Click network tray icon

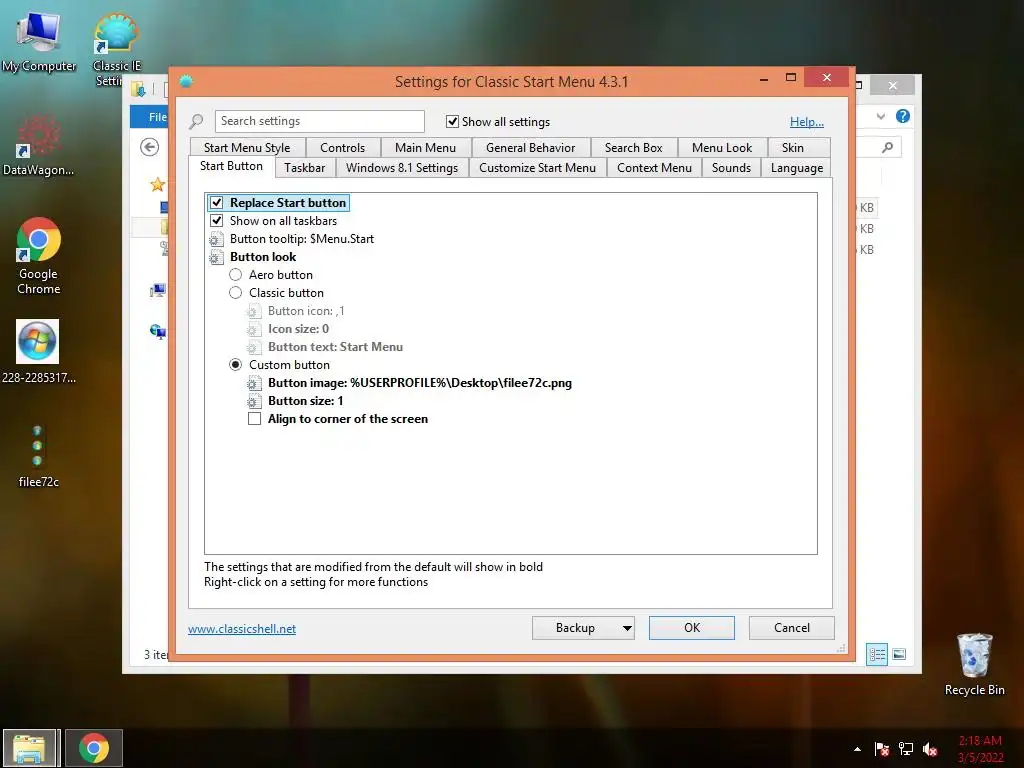pos(906,749)
